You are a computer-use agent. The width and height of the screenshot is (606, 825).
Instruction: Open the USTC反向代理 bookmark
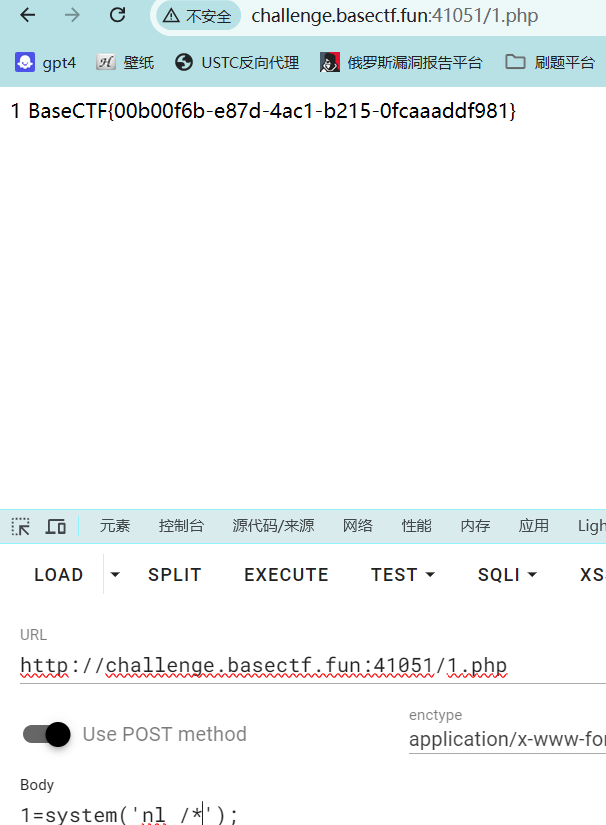237,62
